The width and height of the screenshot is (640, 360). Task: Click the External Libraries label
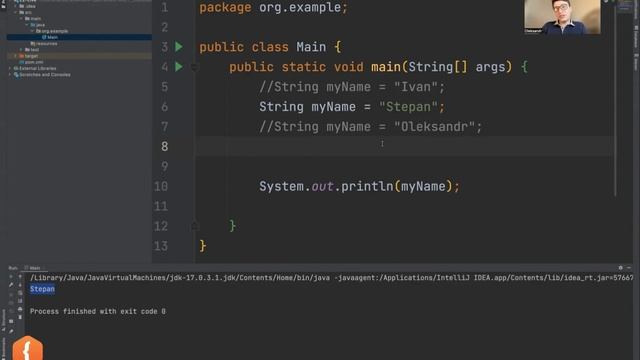coord(38,68)
